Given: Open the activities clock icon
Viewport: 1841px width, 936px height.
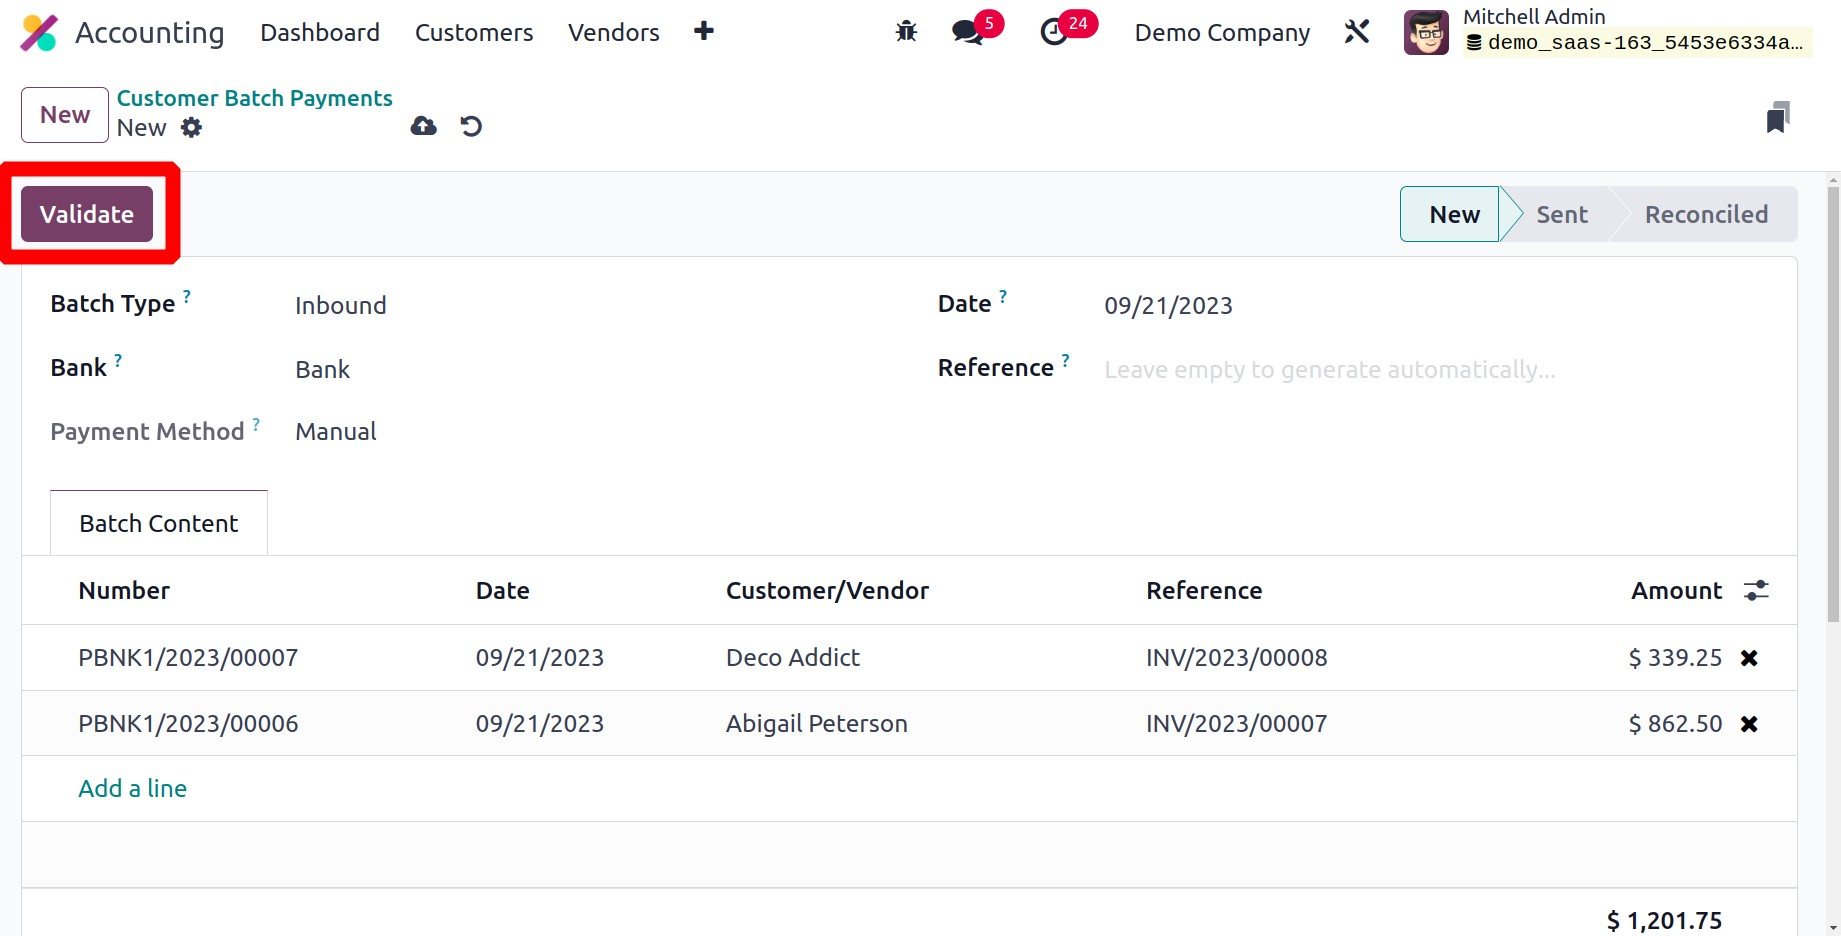Looking at the screenshot, I should (1054, 33).
